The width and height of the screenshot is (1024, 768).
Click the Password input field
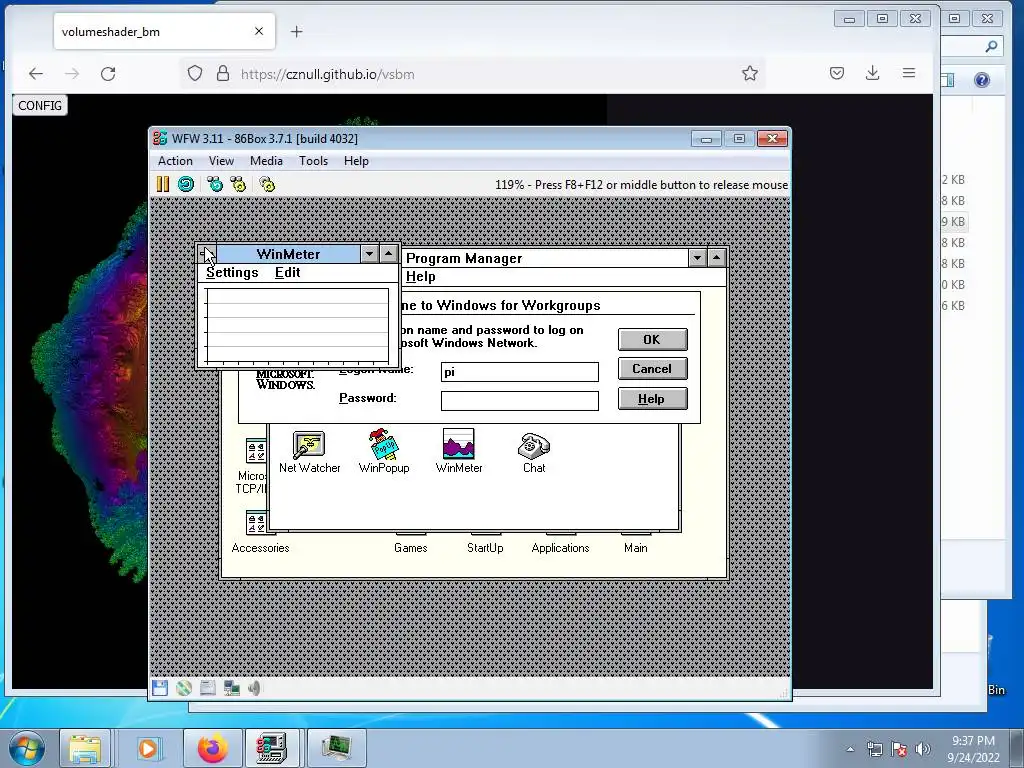click(x=520, y=400)
